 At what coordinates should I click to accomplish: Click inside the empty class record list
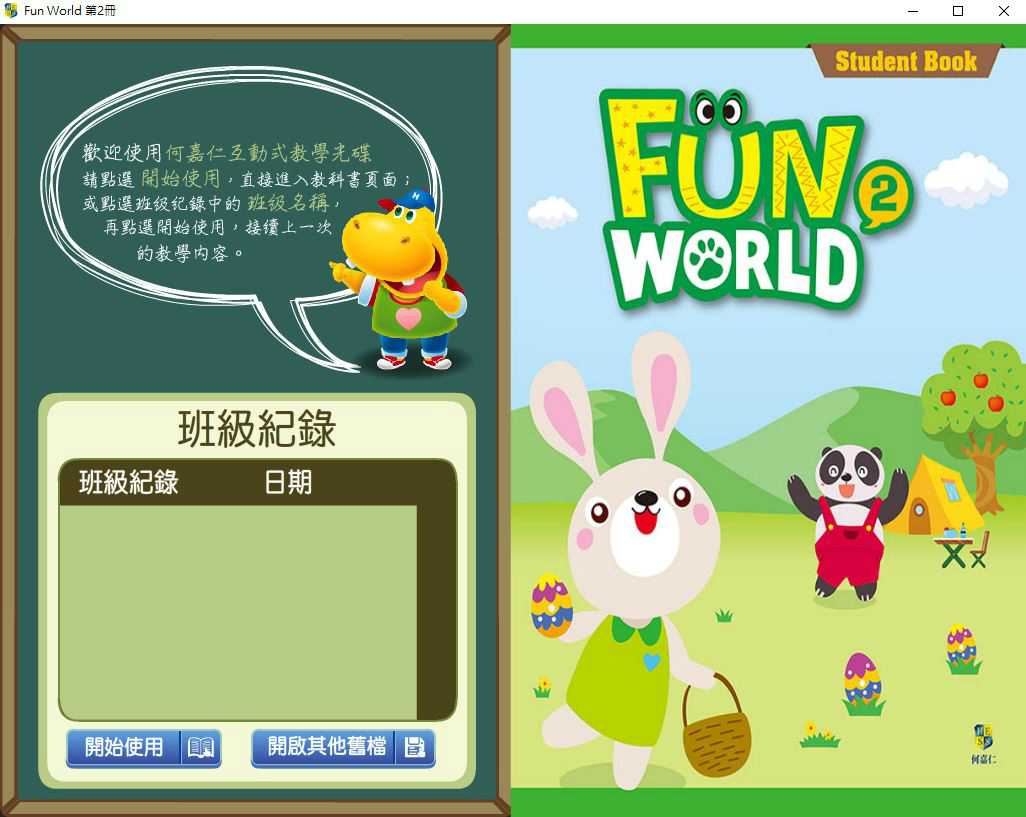point(238,612)
